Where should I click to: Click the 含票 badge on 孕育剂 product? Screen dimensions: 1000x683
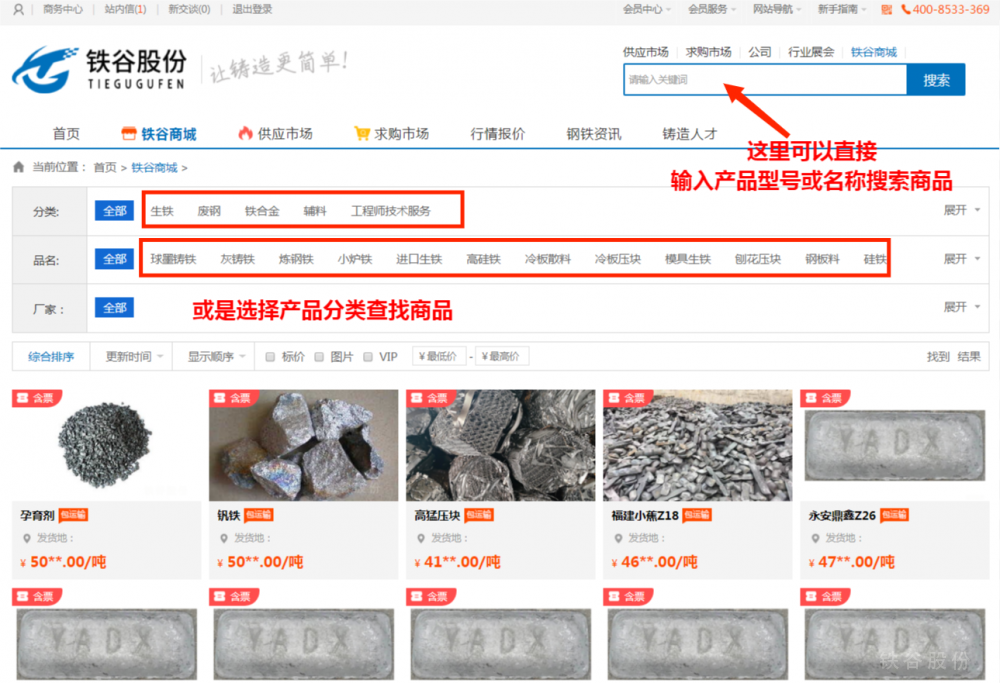coord(35,398)
